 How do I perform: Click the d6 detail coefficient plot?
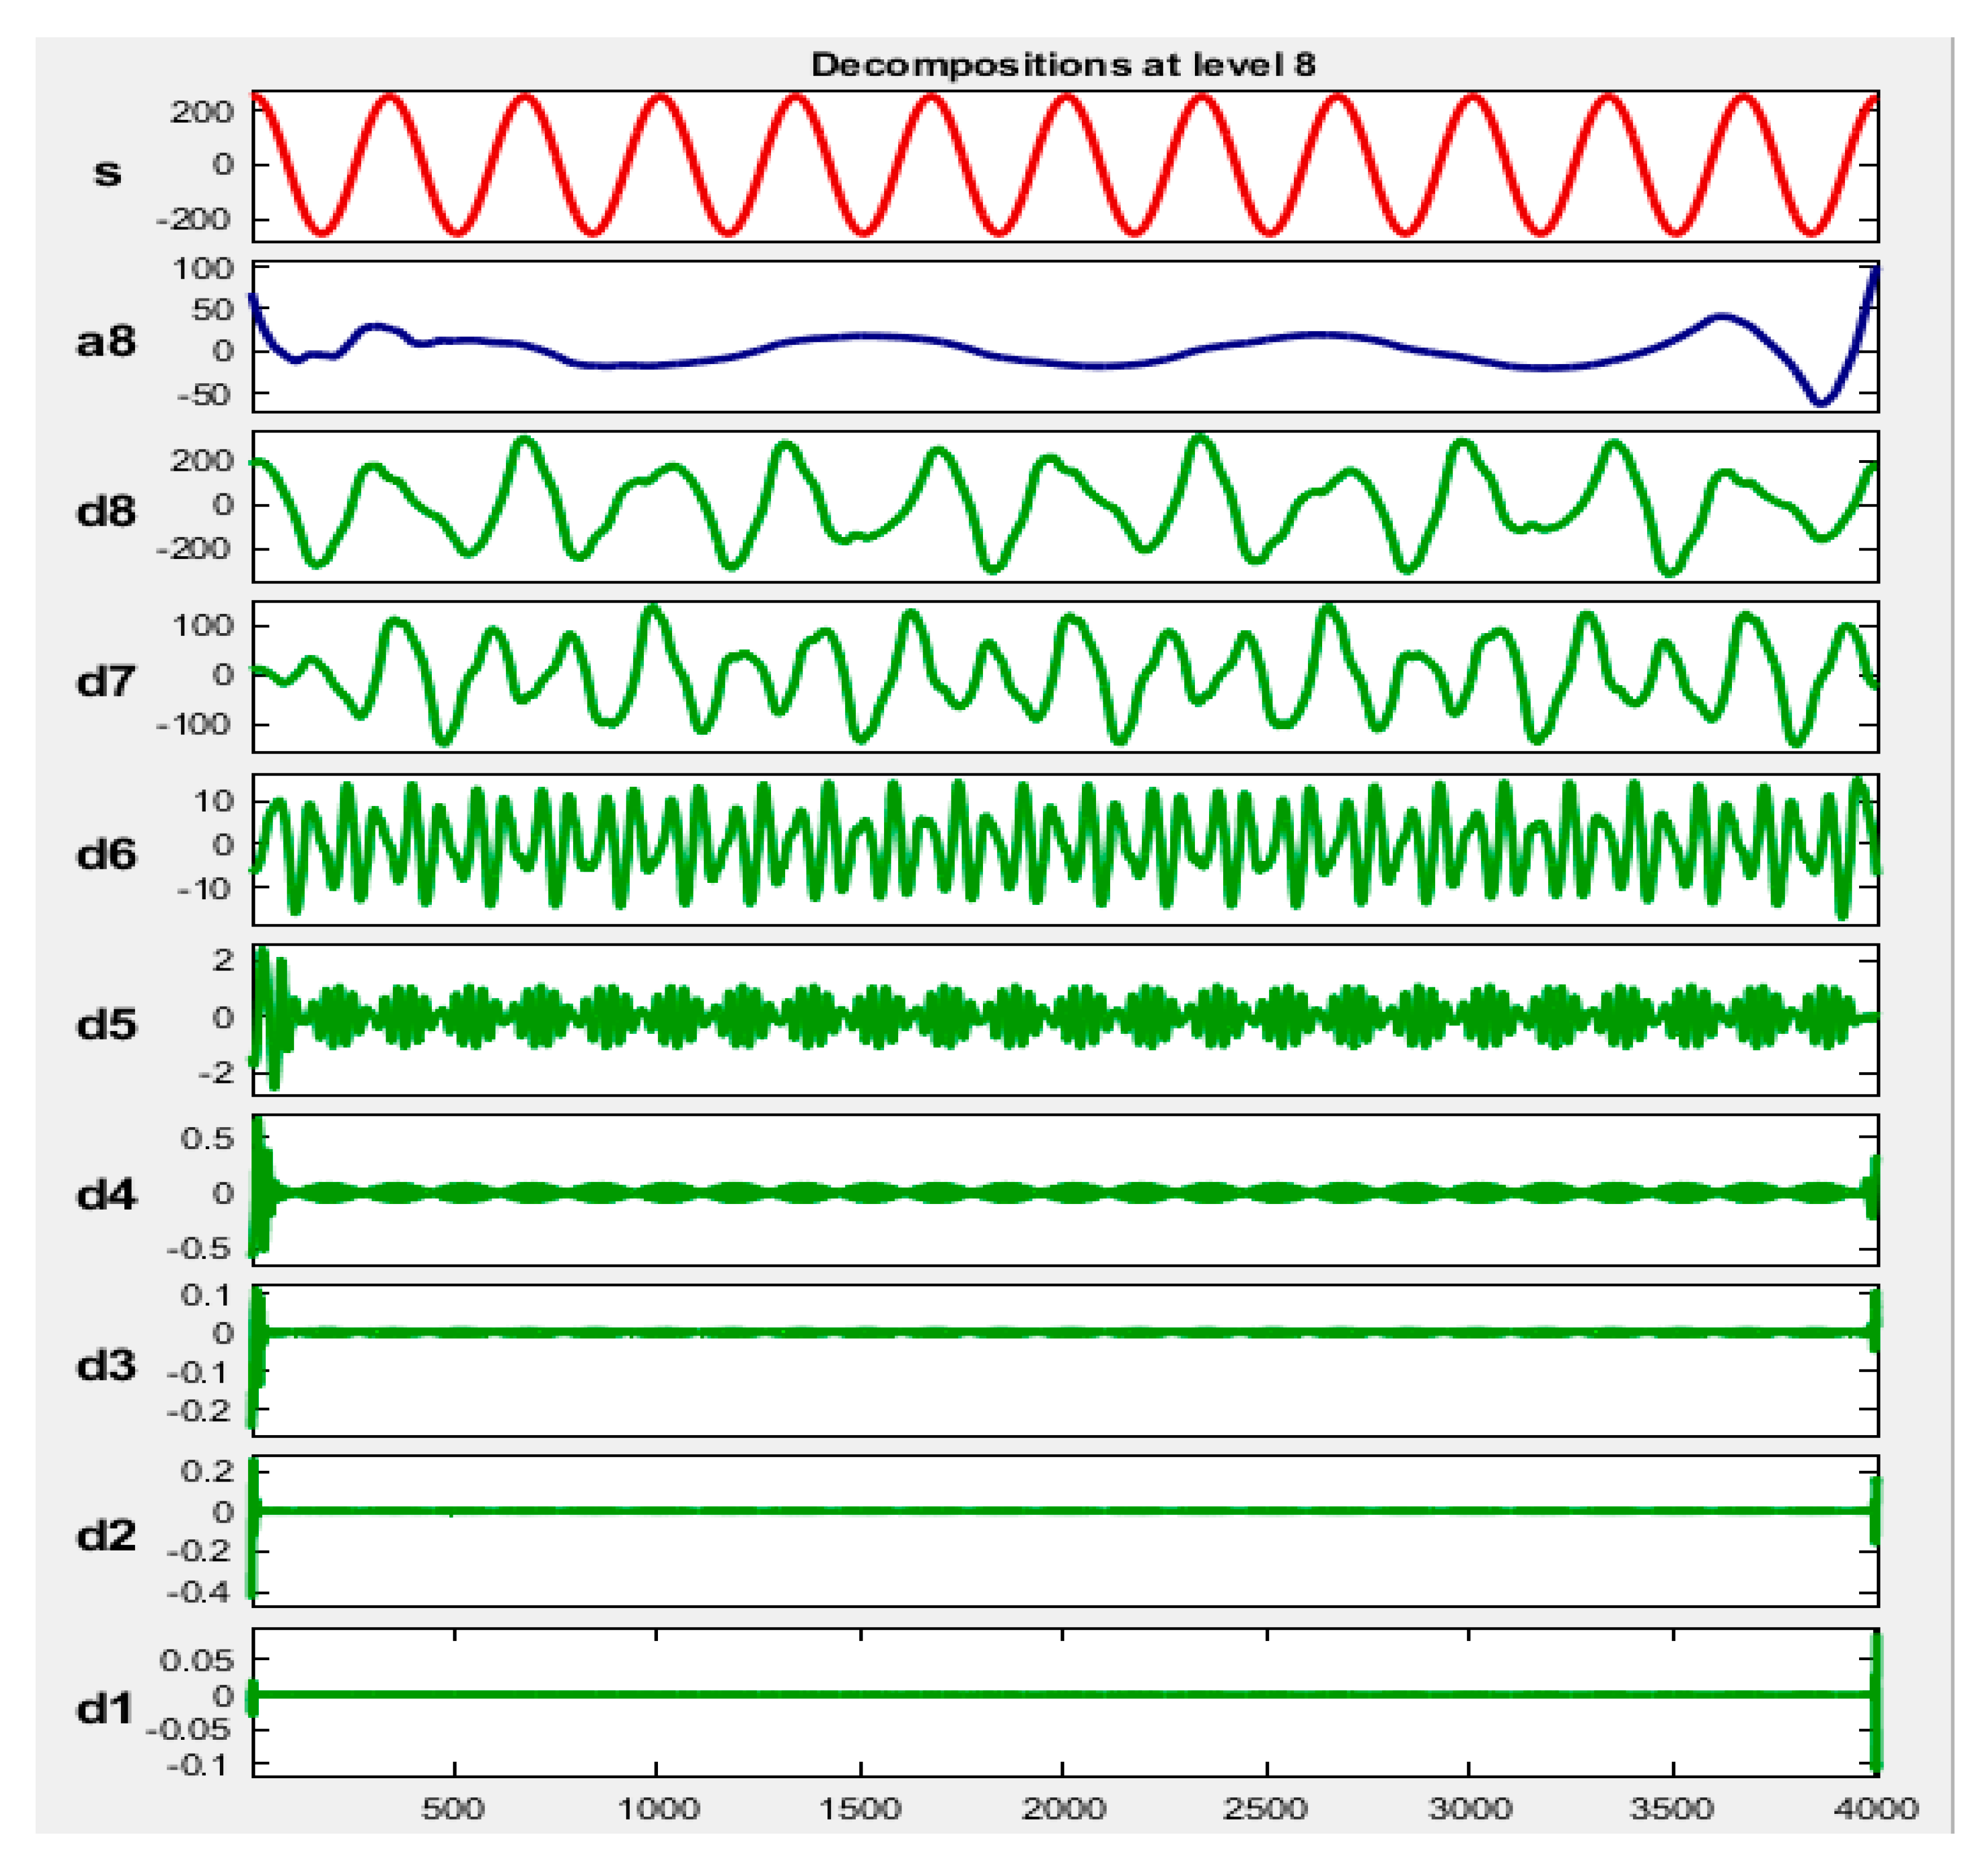(1065, 848)
